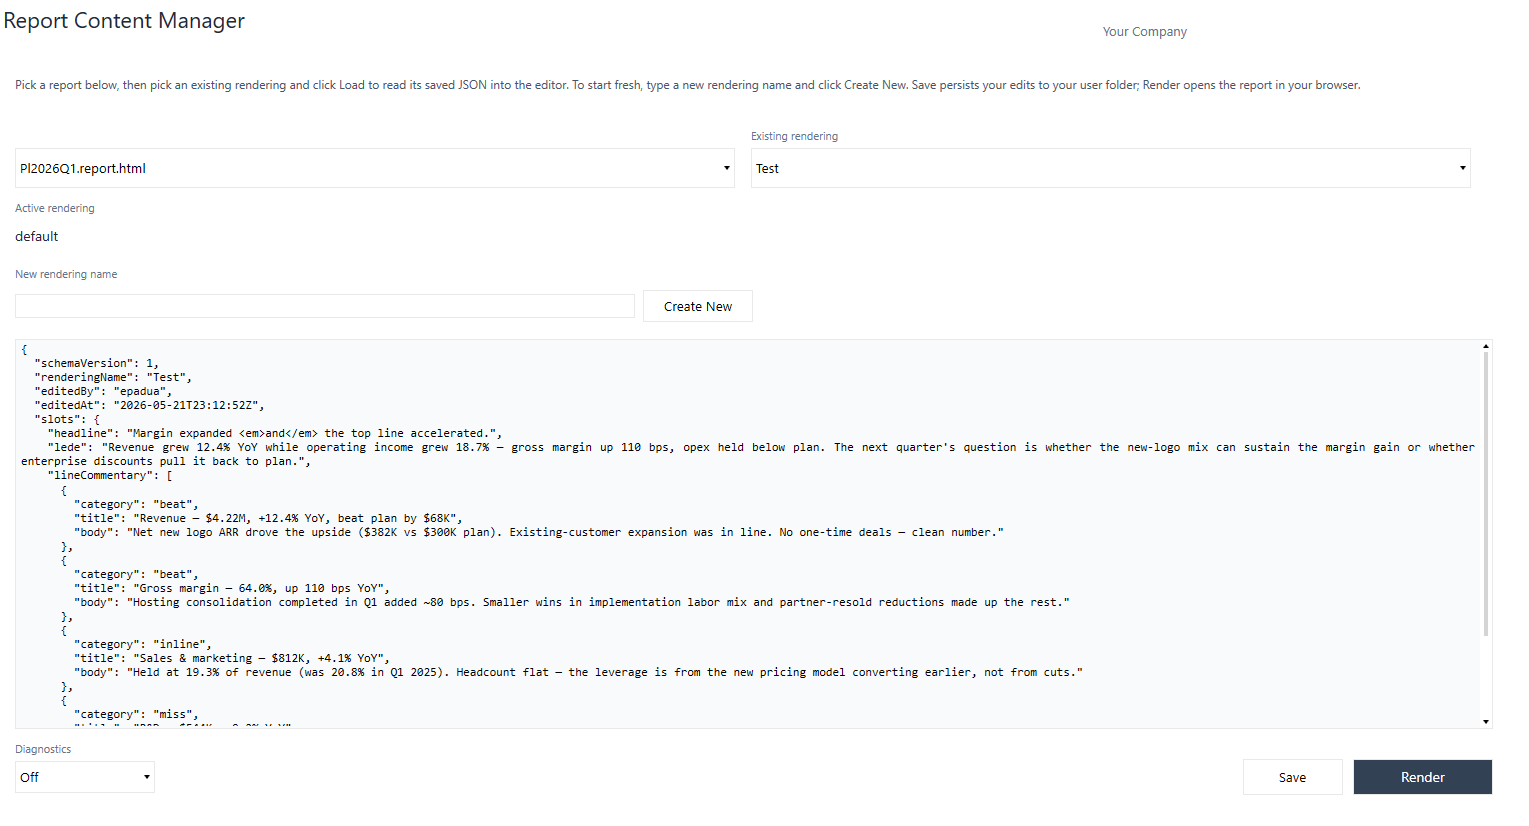1529x826 pixels.
Task: Click the "category": "inline" line
Action: [x=143, y=644]
